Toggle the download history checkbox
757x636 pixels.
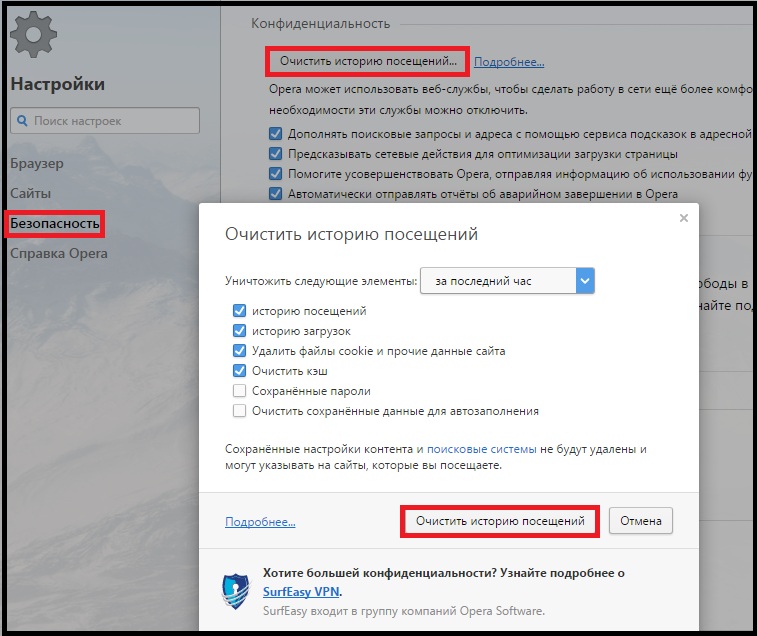coord(239,331)
